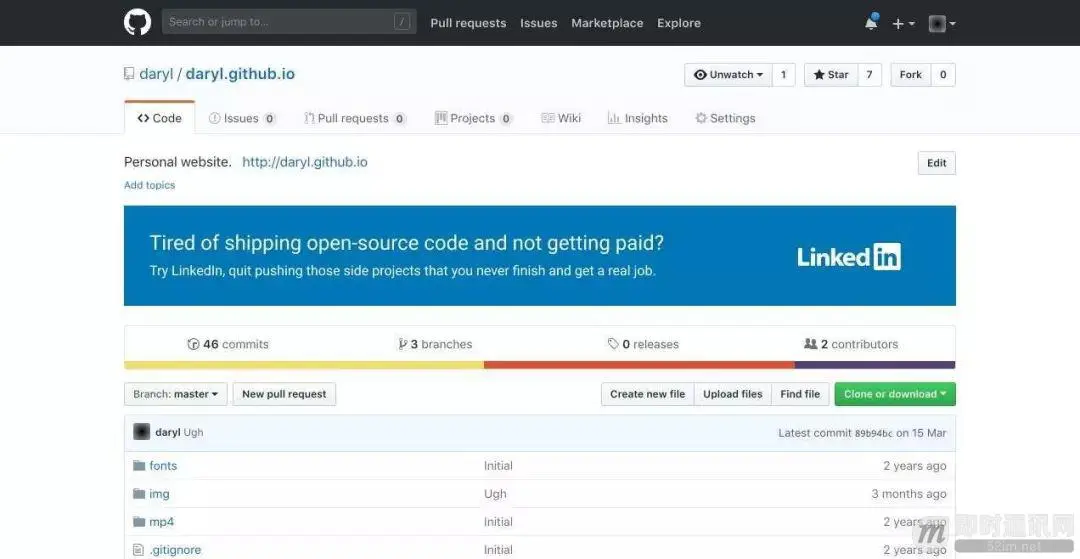Click the LinkedIn ad banner headline
This screenshot has height=559, width=1080.
click(406, 243)
